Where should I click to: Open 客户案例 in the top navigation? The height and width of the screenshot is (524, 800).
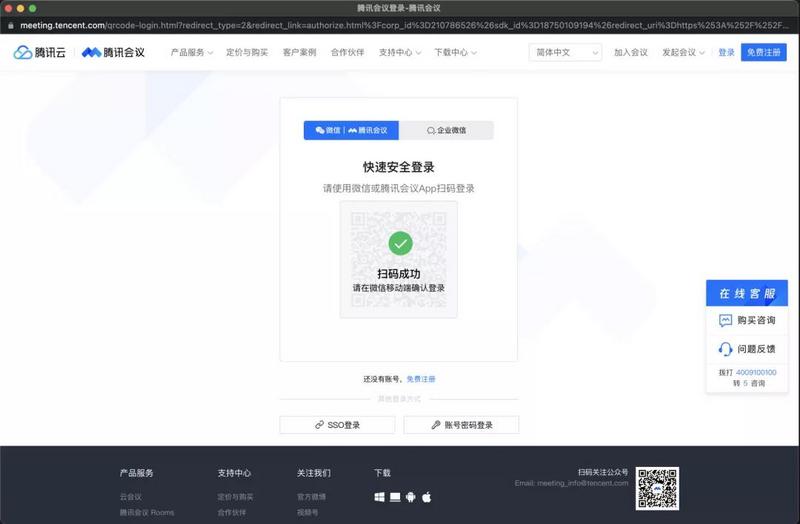click(x=299, y=52)
